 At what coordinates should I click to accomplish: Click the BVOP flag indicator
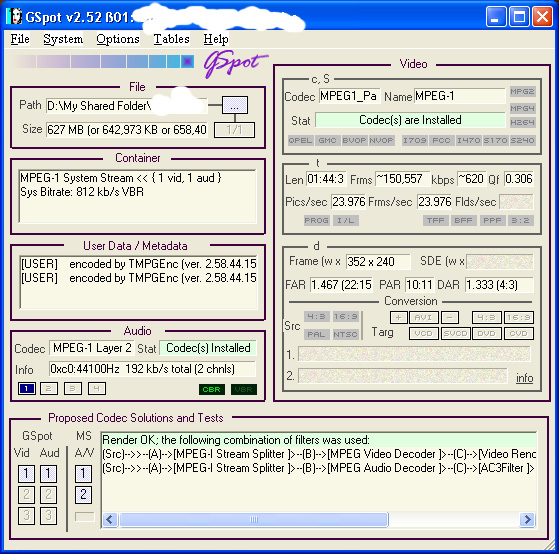pyautogui.click(x=354, y=140)
